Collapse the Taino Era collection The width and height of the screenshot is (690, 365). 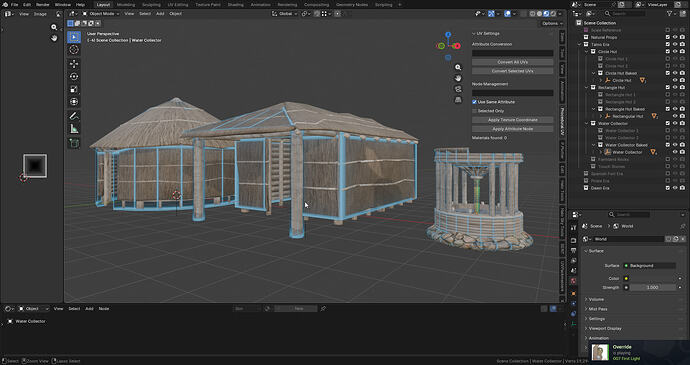(580, 44)
